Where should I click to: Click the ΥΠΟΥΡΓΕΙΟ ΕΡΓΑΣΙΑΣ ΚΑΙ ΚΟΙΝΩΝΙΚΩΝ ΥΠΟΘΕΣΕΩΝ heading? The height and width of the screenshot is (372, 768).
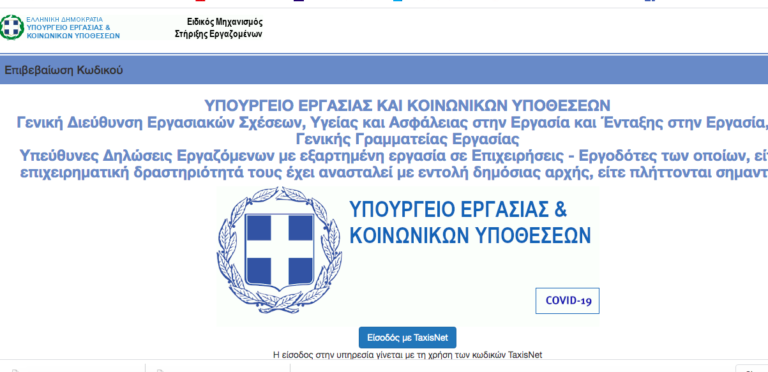407,105
